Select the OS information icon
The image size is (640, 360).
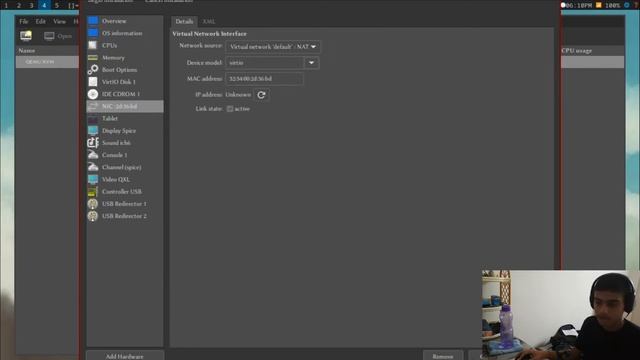(93, 33)
